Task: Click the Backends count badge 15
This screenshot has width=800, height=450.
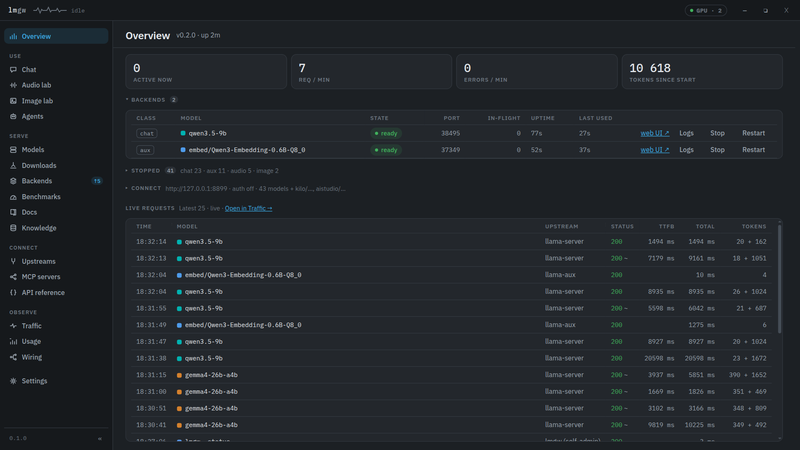Action: click(97, 181)
